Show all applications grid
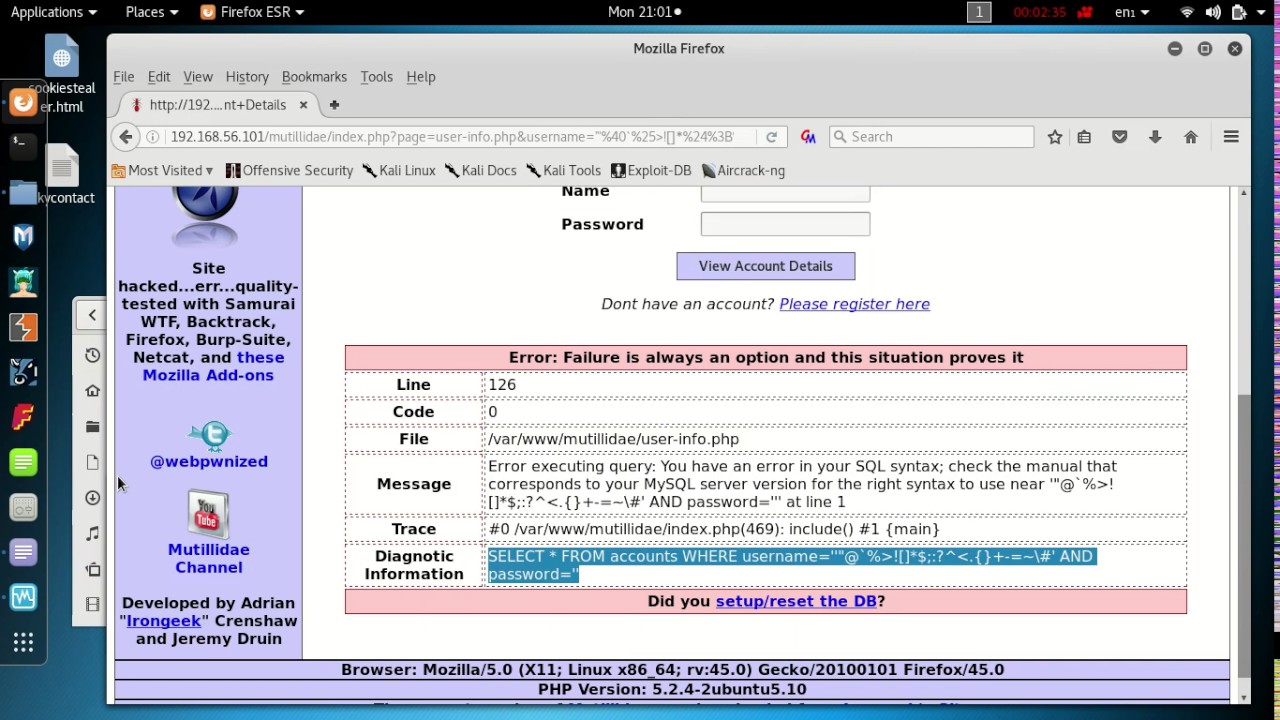 coord(23,642)
